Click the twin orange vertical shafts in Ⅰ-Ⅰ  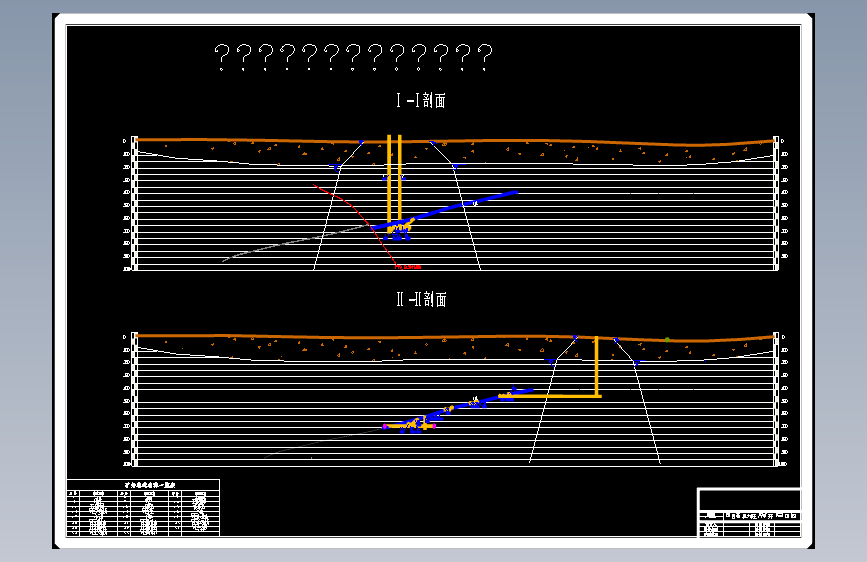tap(394, 179)
